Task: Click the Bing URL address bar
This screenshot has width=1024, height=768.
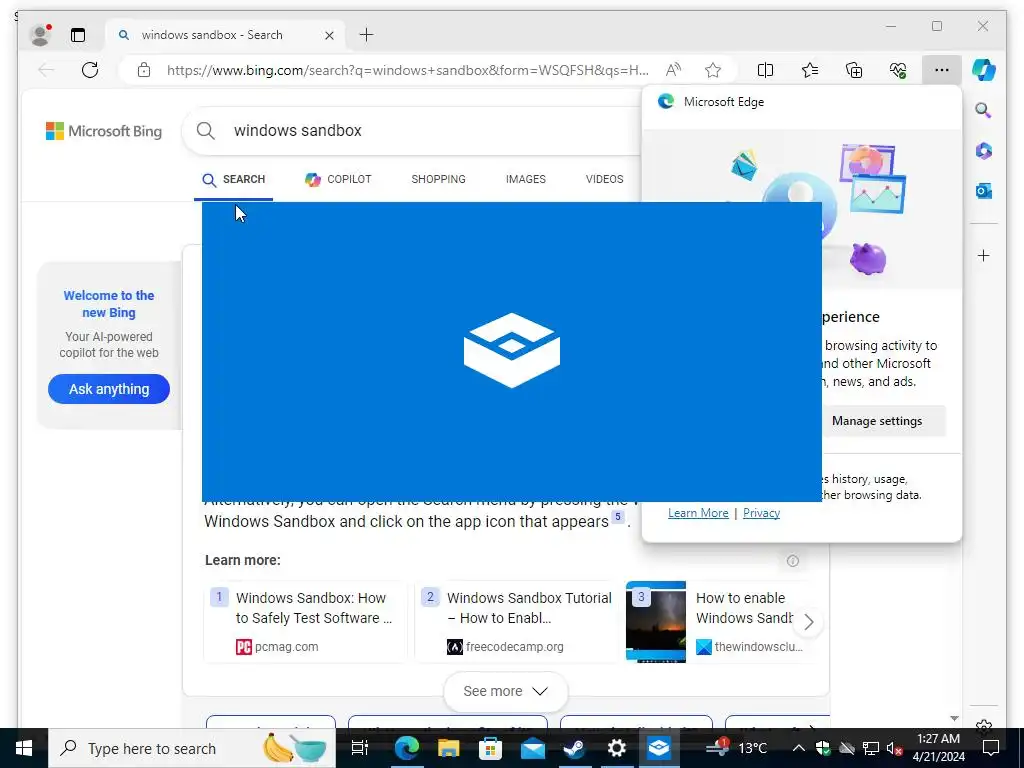Action: point(407,70)
